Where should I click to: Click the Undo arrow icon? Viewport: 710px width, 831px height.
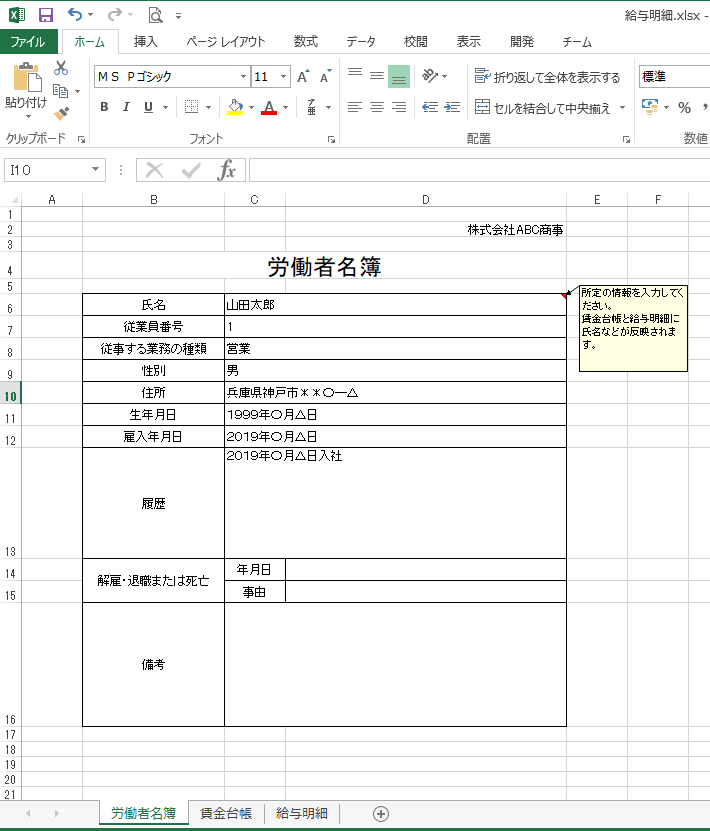point(75,15)
